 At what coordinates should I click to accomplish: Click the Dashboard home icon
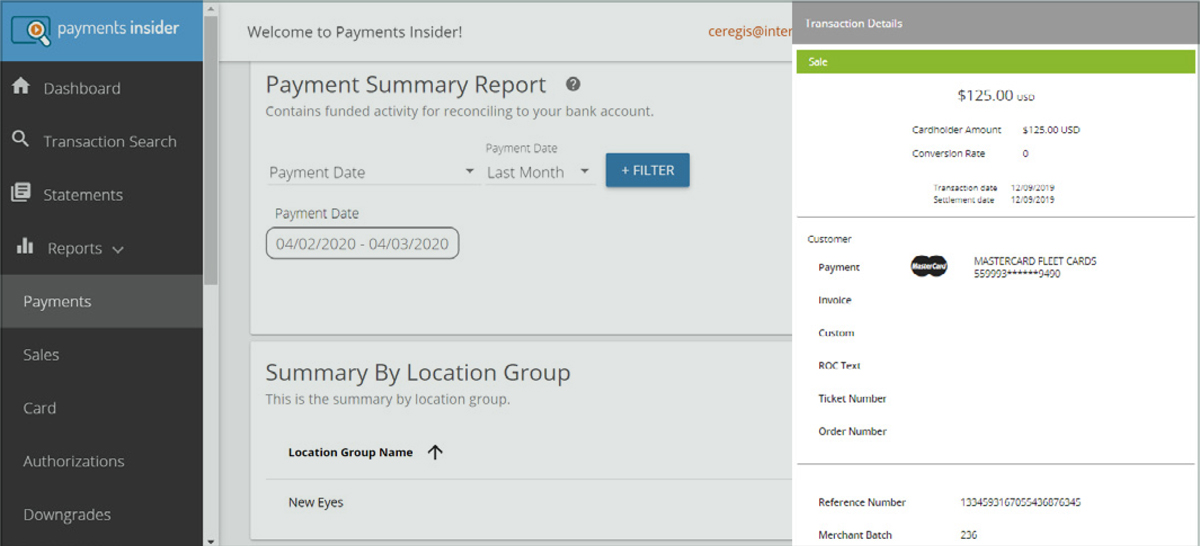(21, 87)
